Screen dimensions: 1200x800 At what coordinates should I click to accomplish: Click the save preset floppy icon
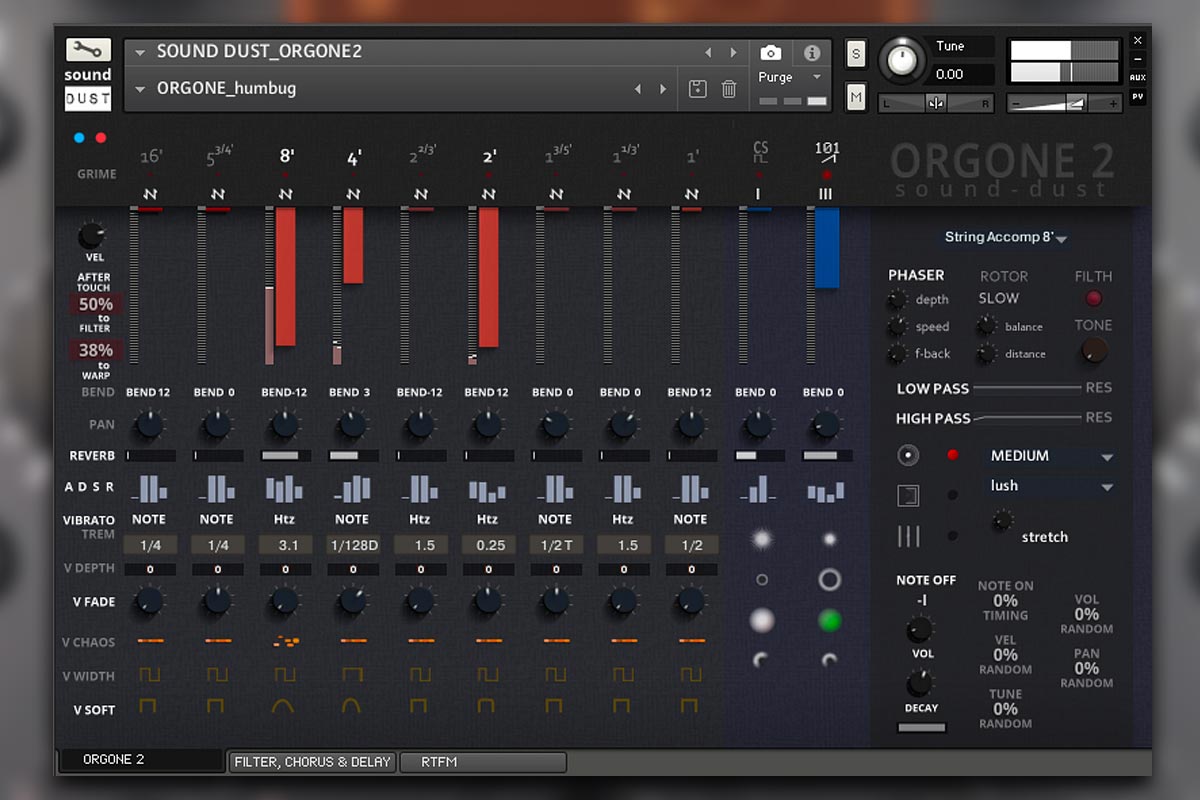[x=698, y=89]
